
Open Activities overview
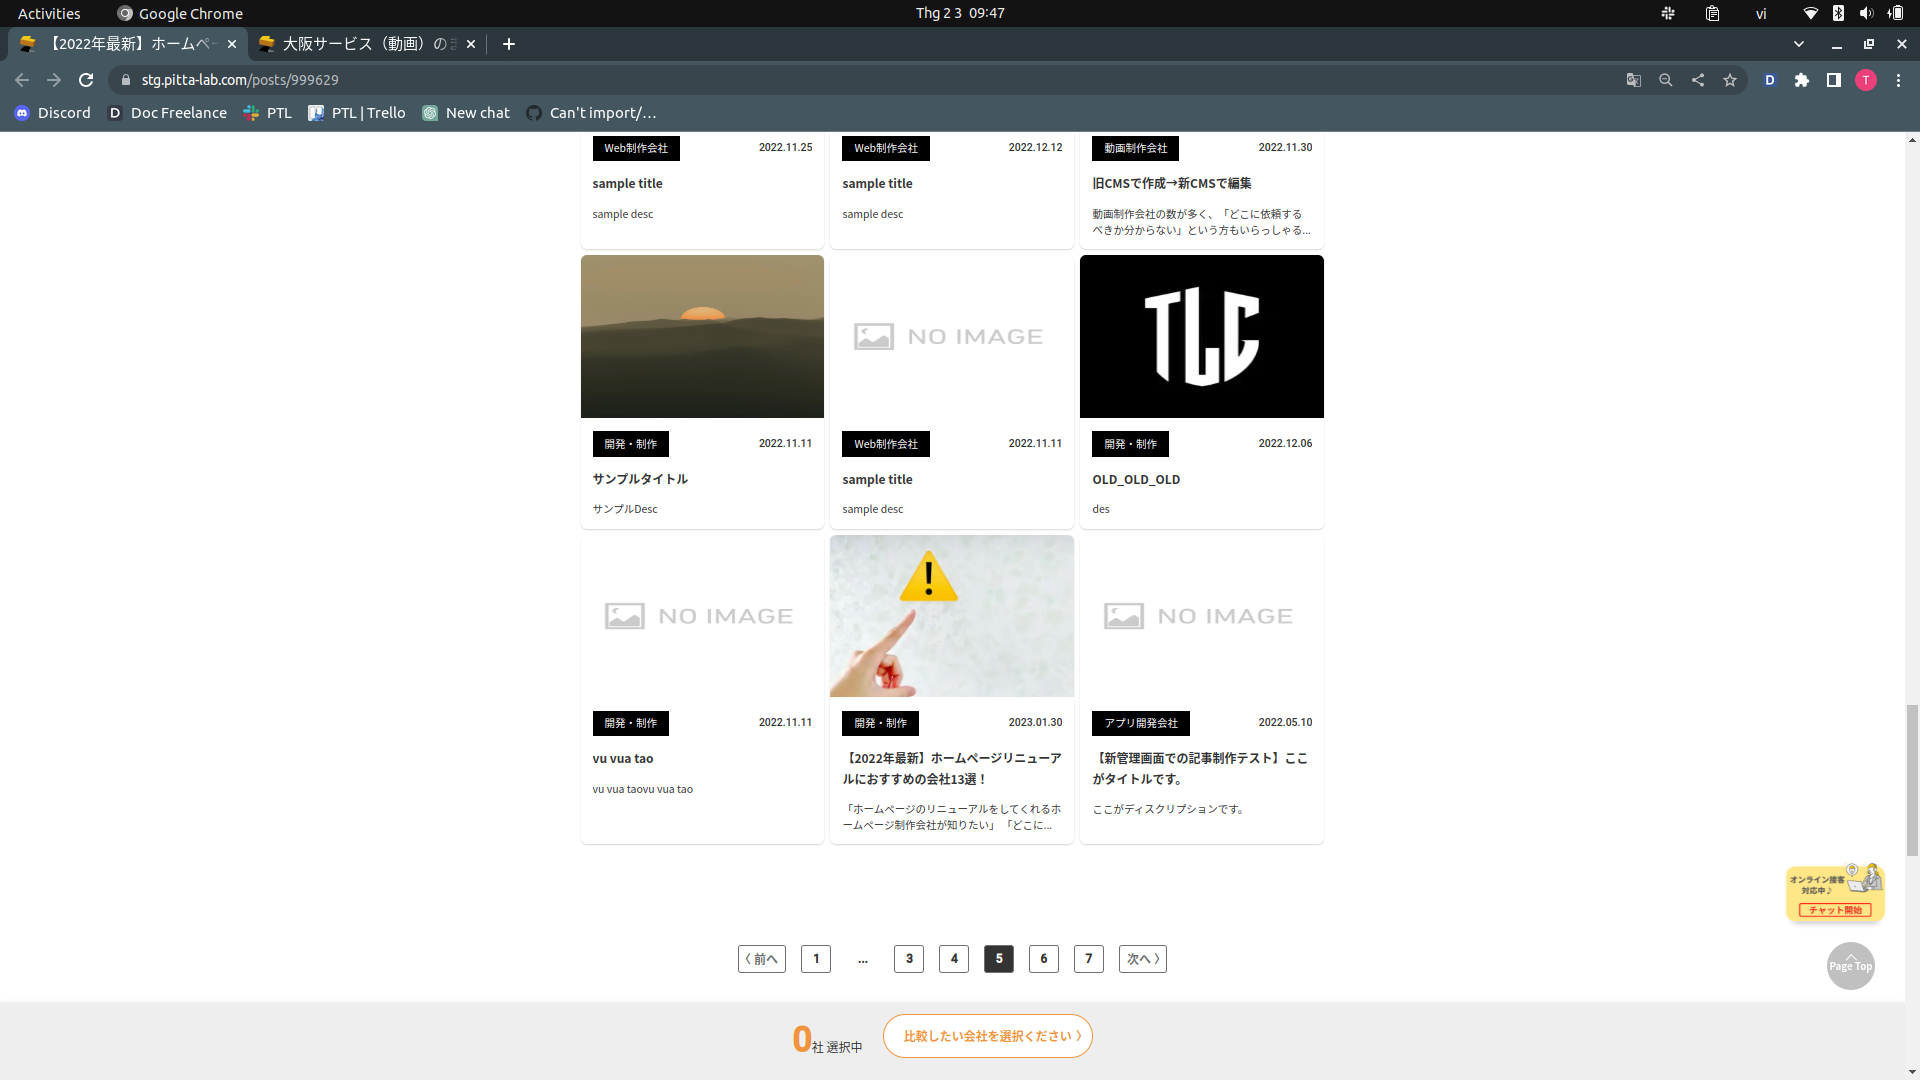[49, 13]
